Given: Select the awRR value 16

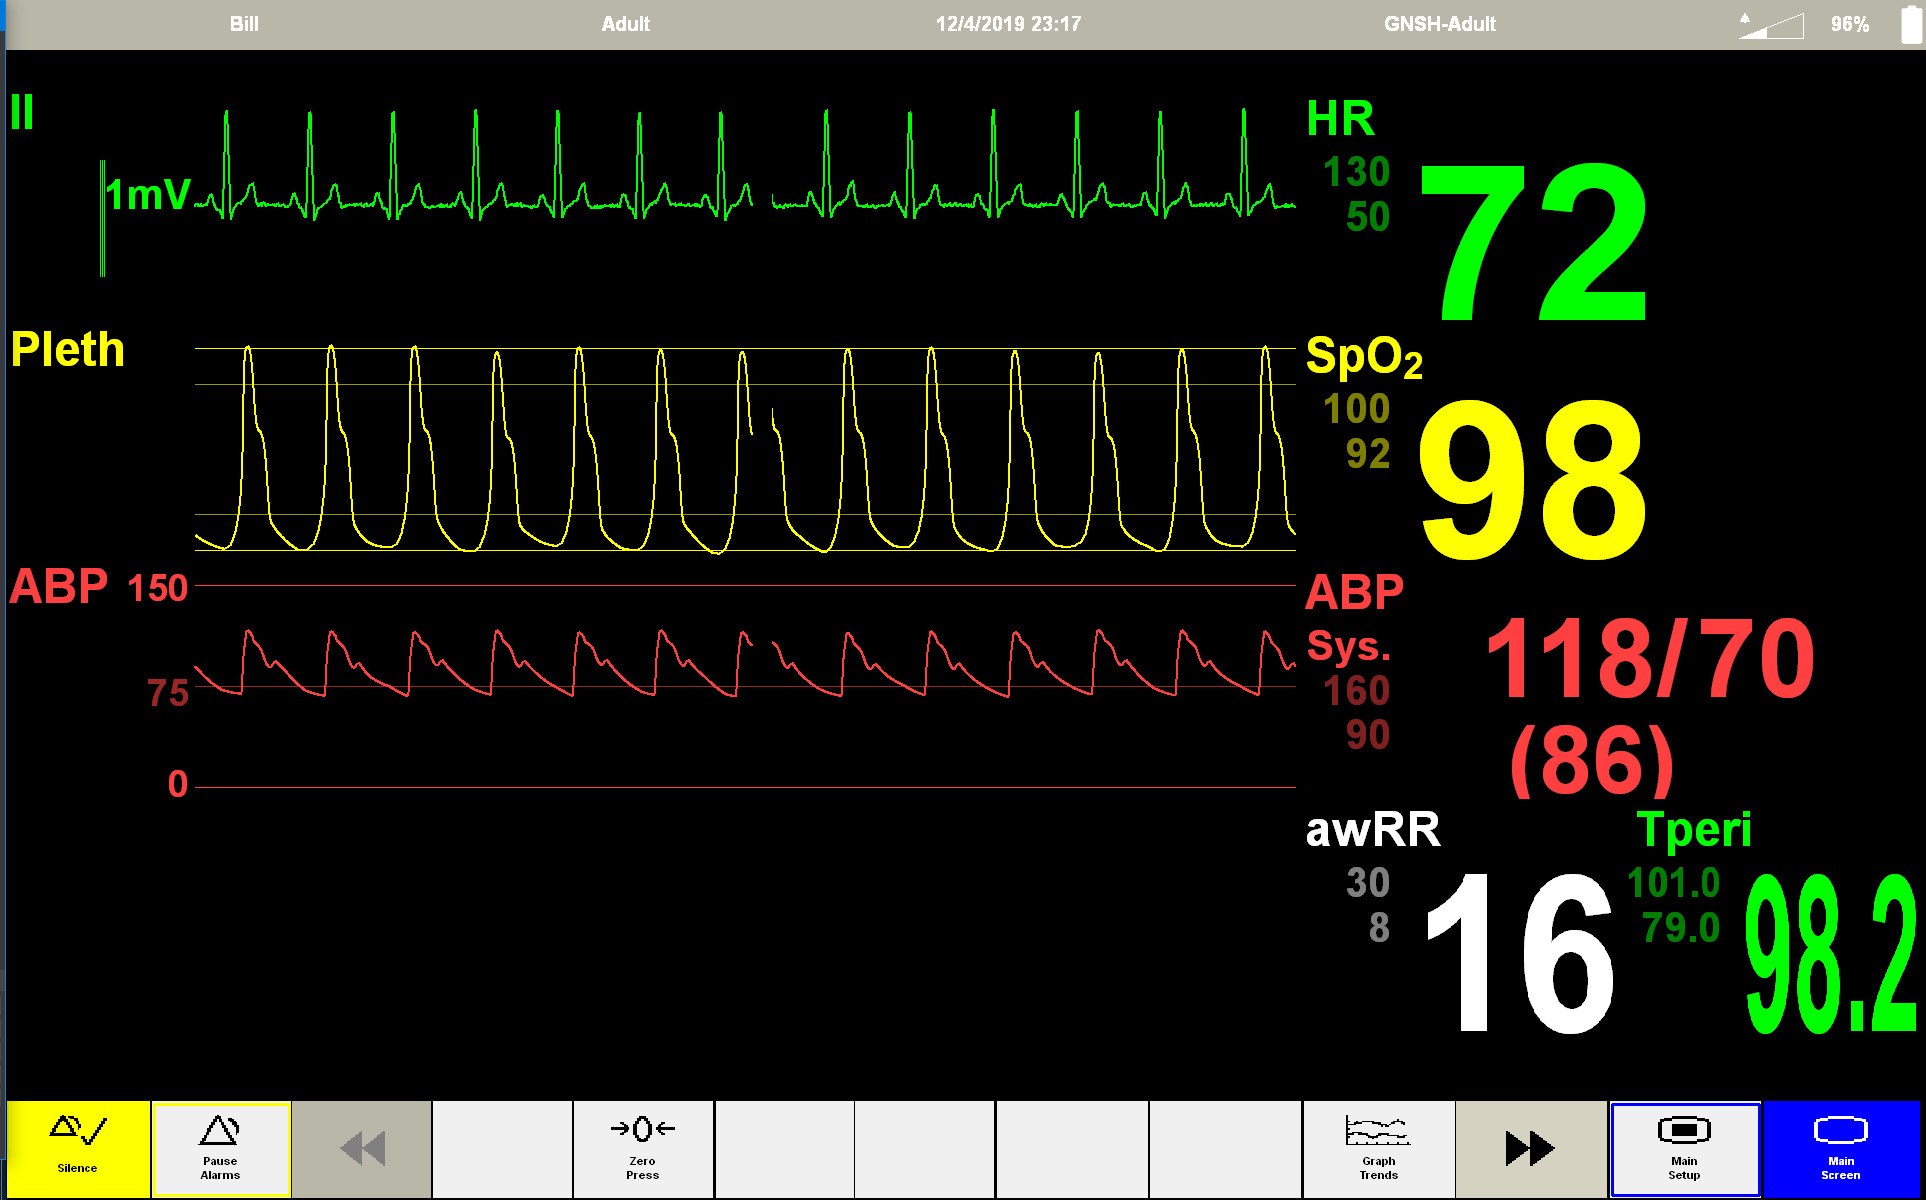Looking at the screenshot, I should pos(1518,952).
